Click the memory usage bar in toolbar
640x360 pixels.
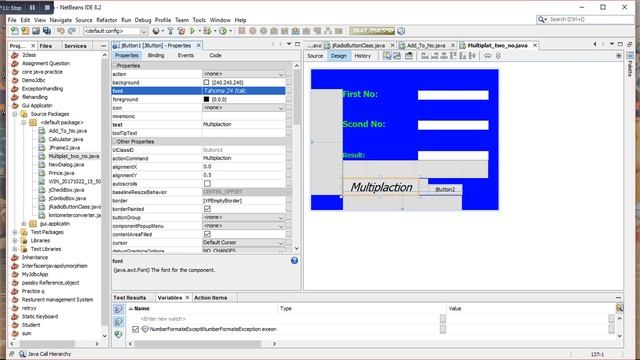[372, 31]
